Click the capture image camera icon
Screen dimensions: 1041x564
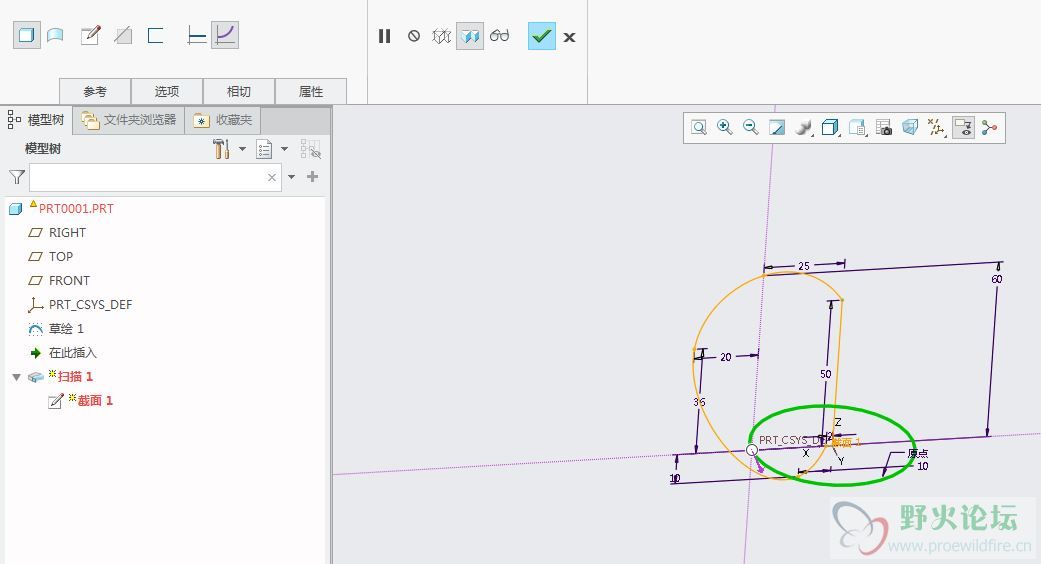coord(884,127)
